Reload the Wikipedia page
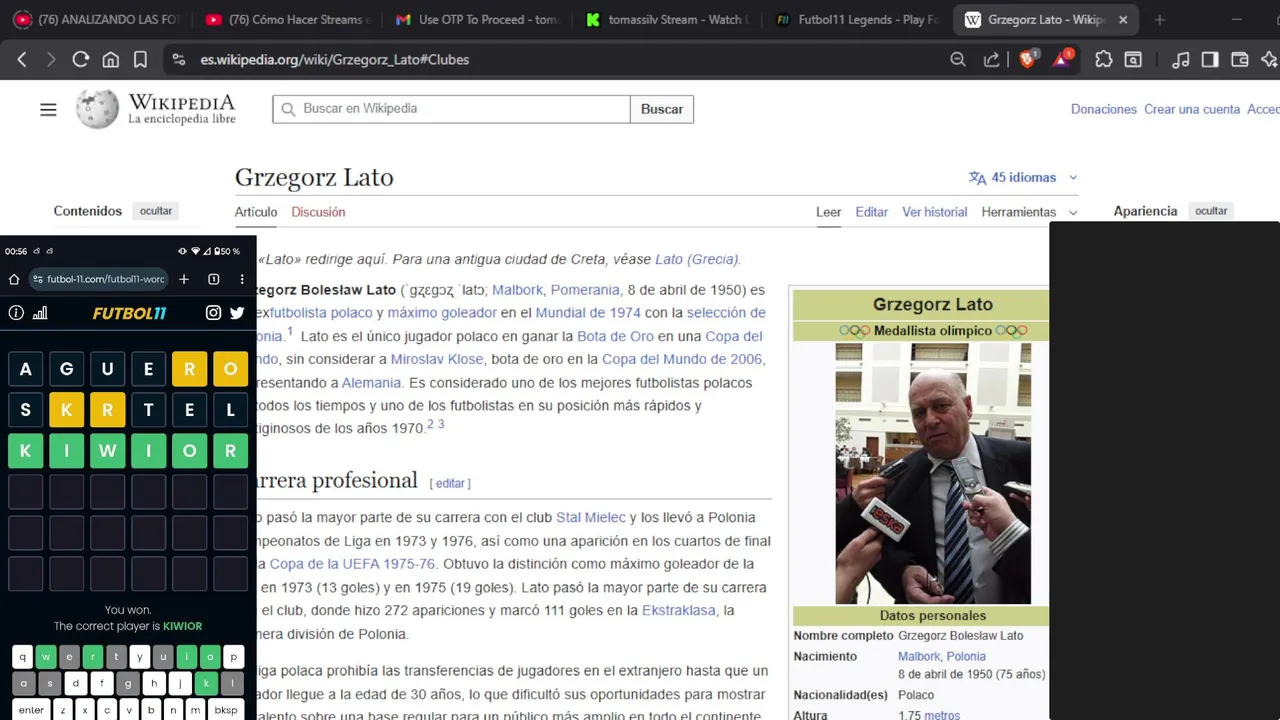1280x720 pixels. point(81,60)
